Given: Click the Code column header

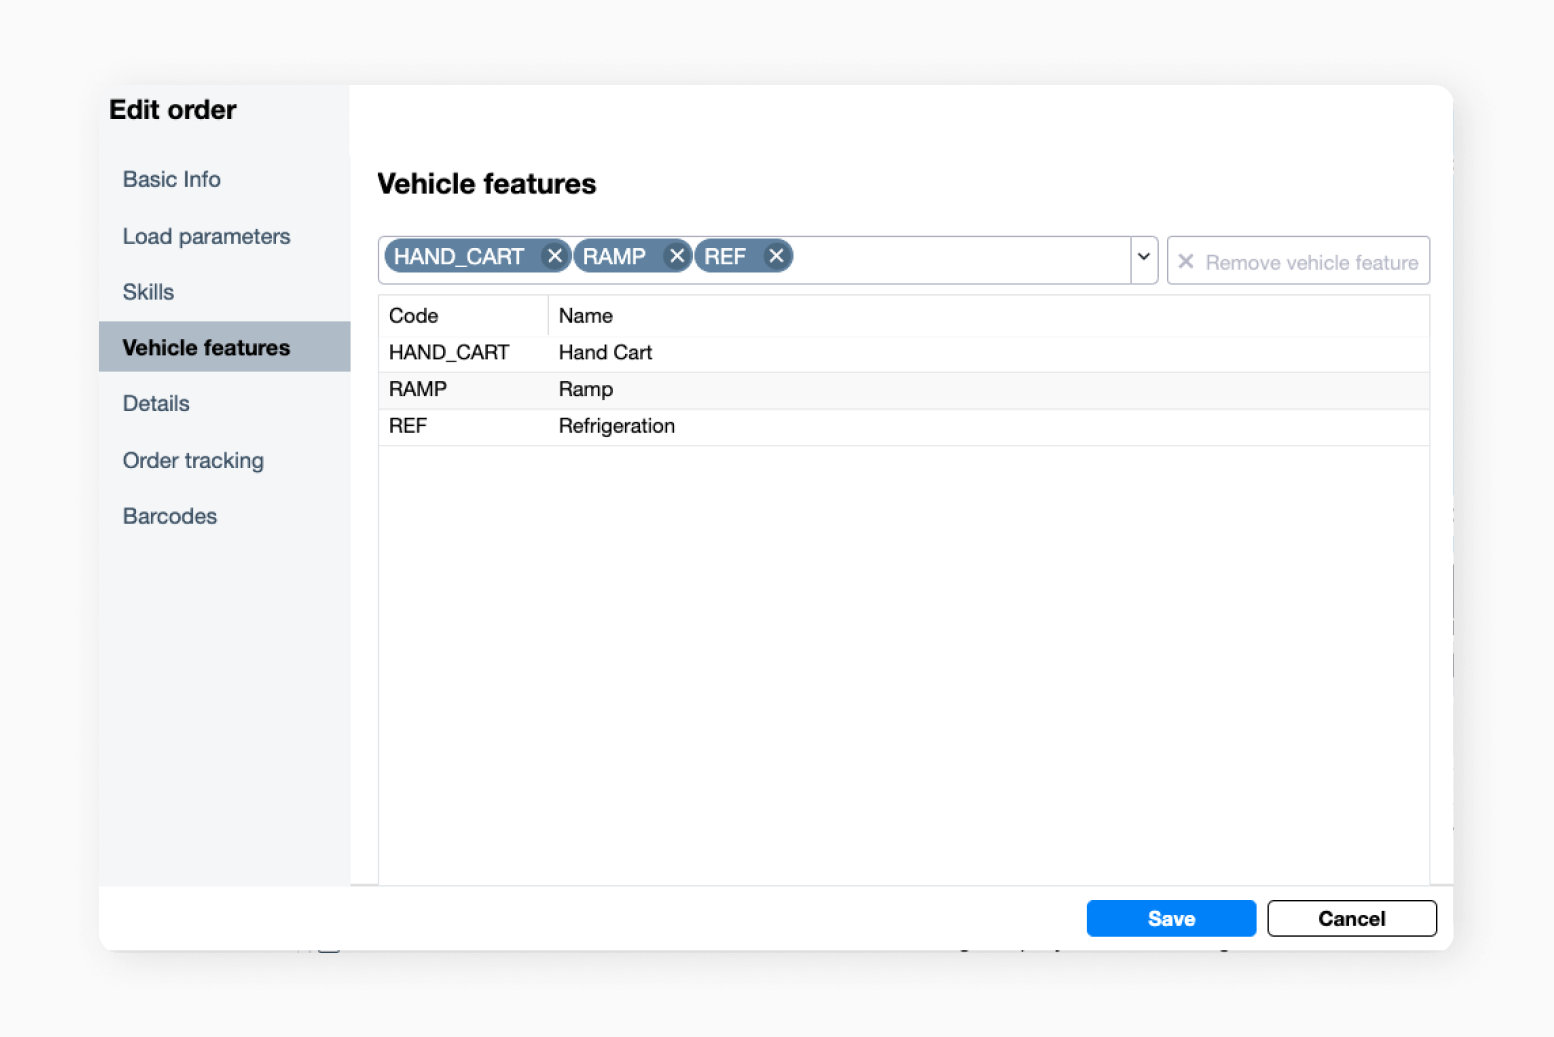Looking at the screenshot, I should [x=413, y=315].
